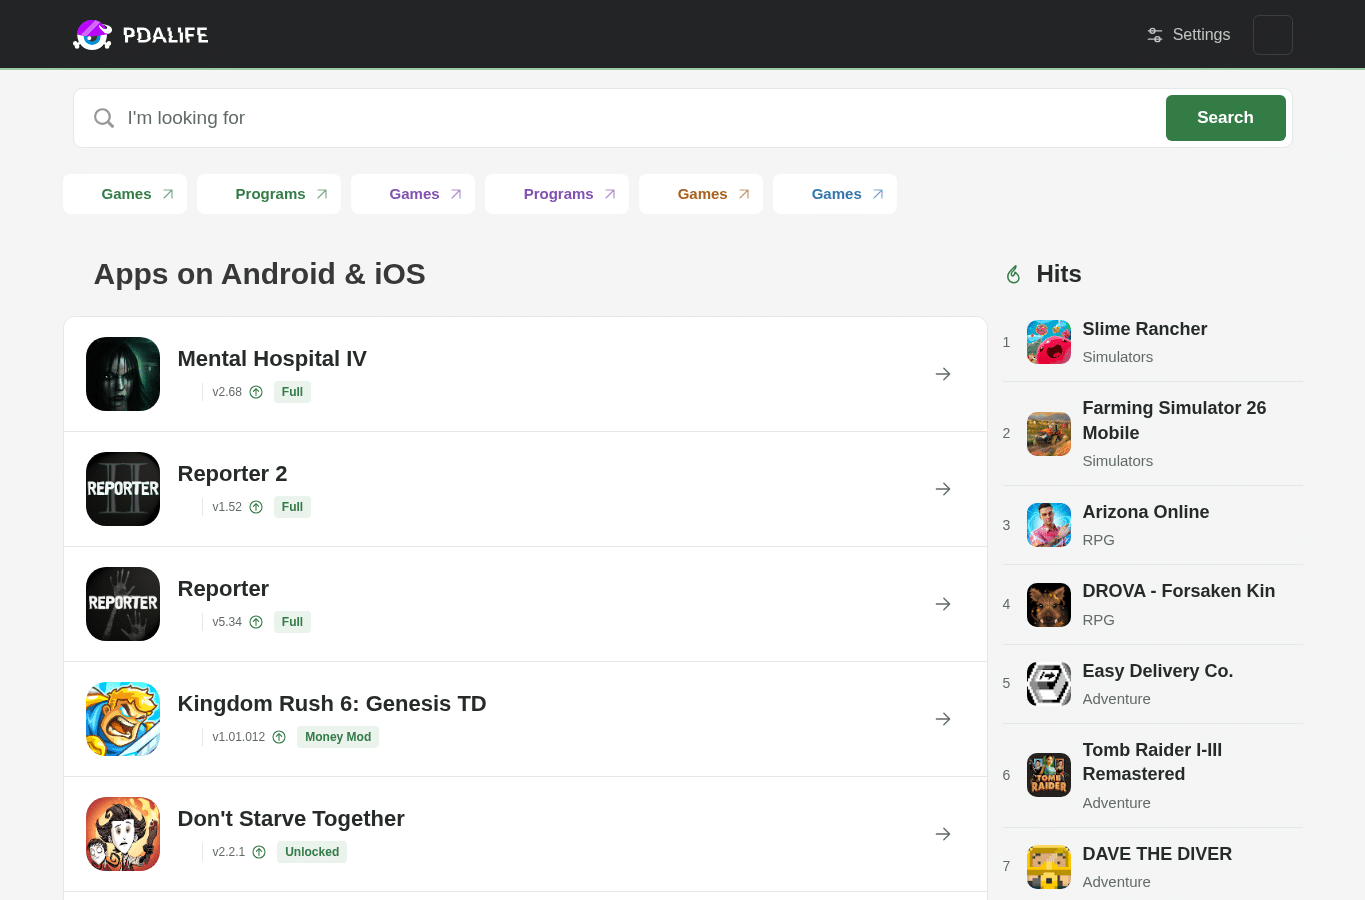Click the arrow on the Reporter 2 row

pyautogui.click(x=943, y=489)
